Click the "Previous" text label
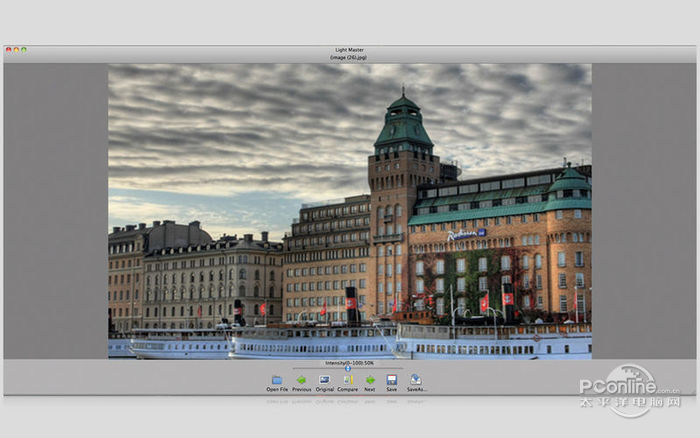Image resolution: width=700 pixels, height=438 pixels. [301, 390]
